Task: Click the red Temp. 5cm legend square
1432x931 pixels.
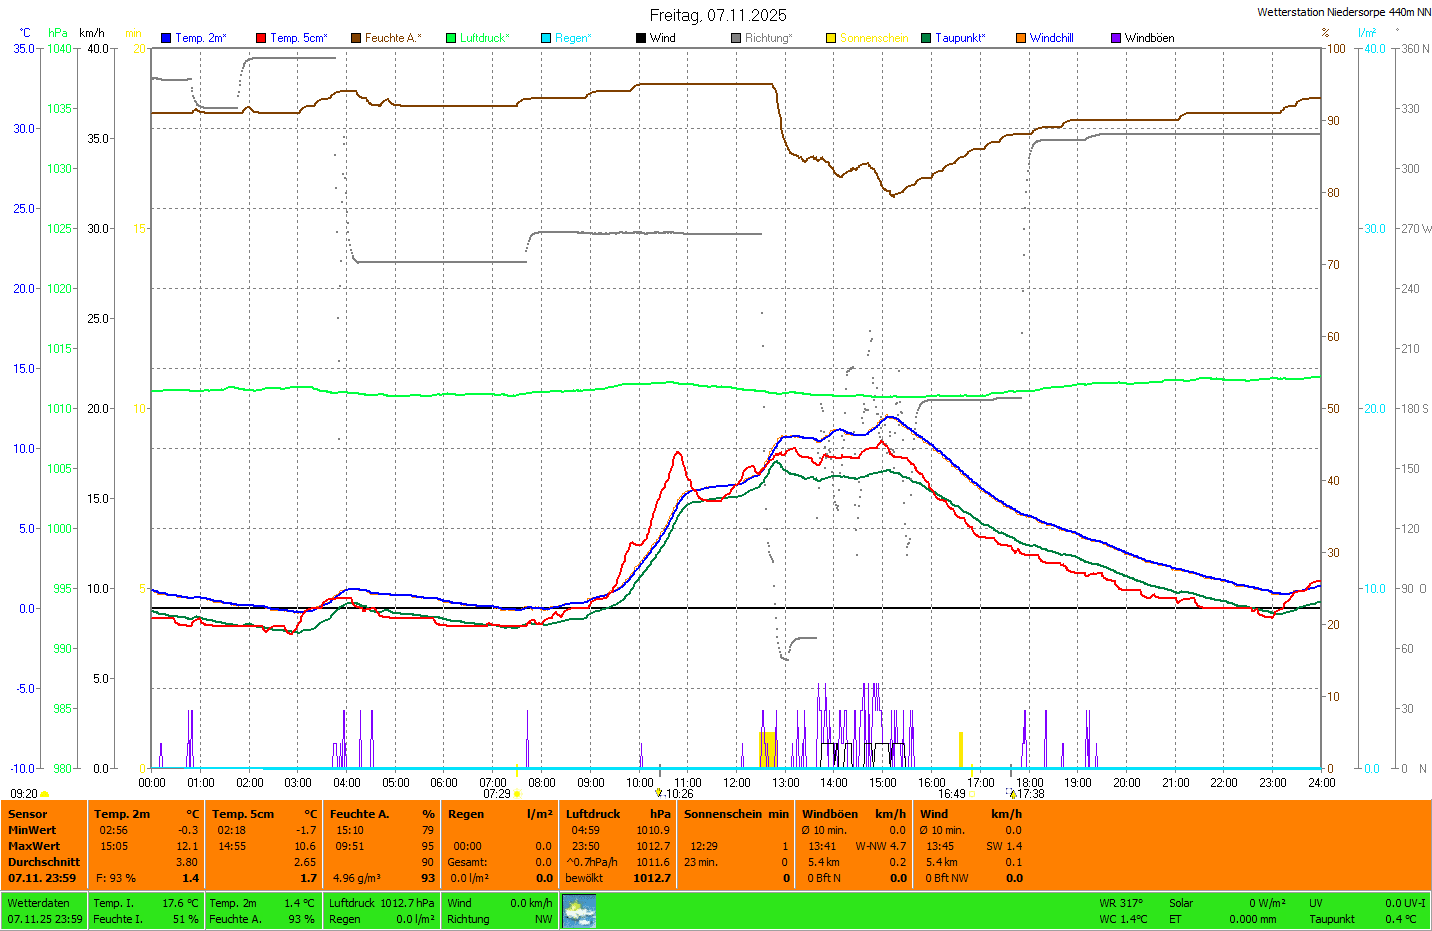Action: pos(261,38)
